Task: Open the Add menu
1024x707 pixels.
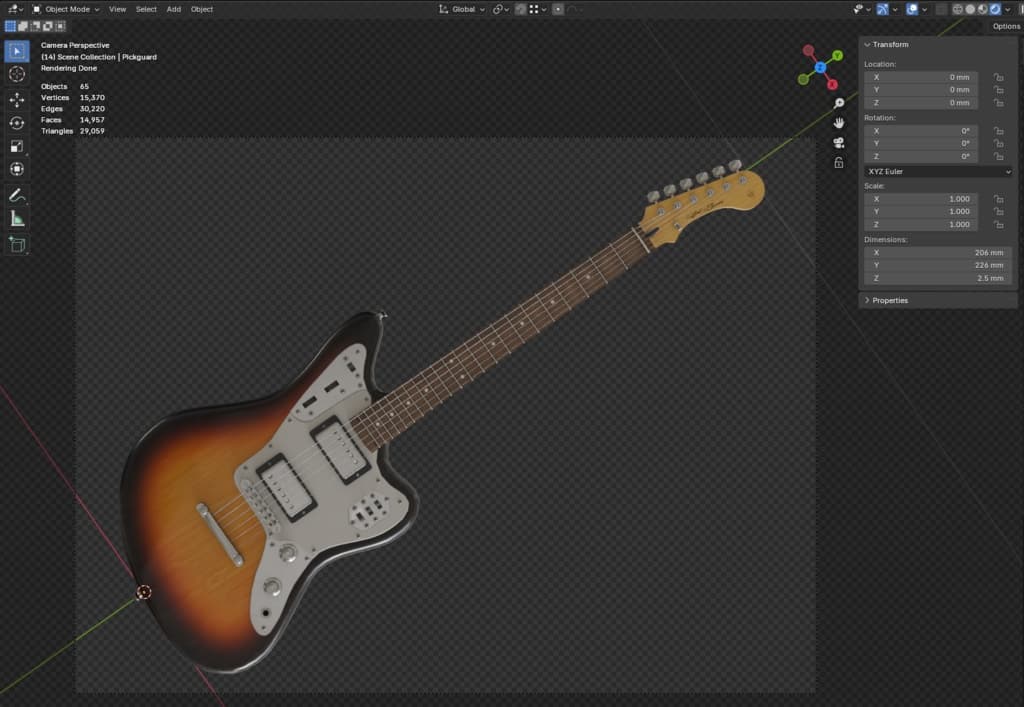Action: click(174, 9)
